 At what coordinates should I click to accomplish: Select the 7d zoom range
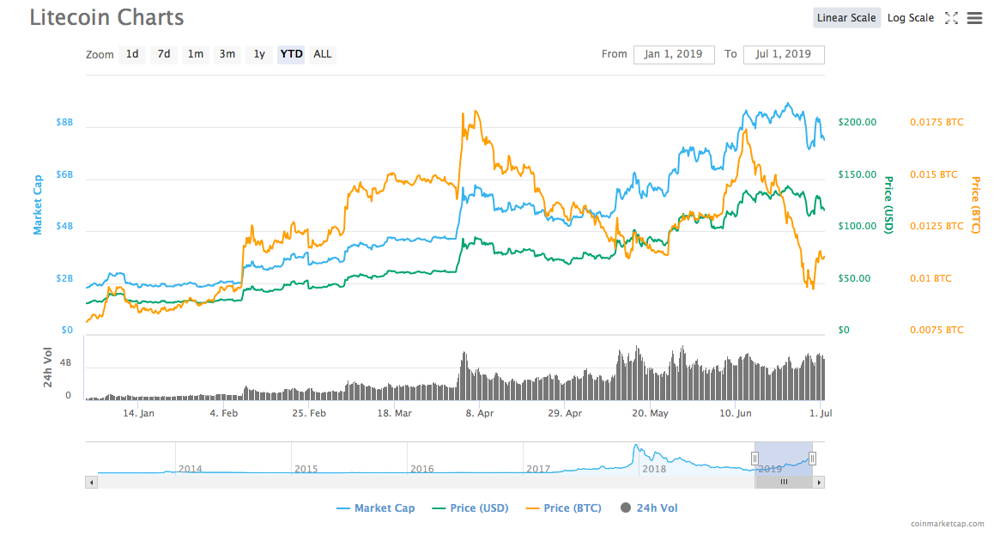click(164, 54)
